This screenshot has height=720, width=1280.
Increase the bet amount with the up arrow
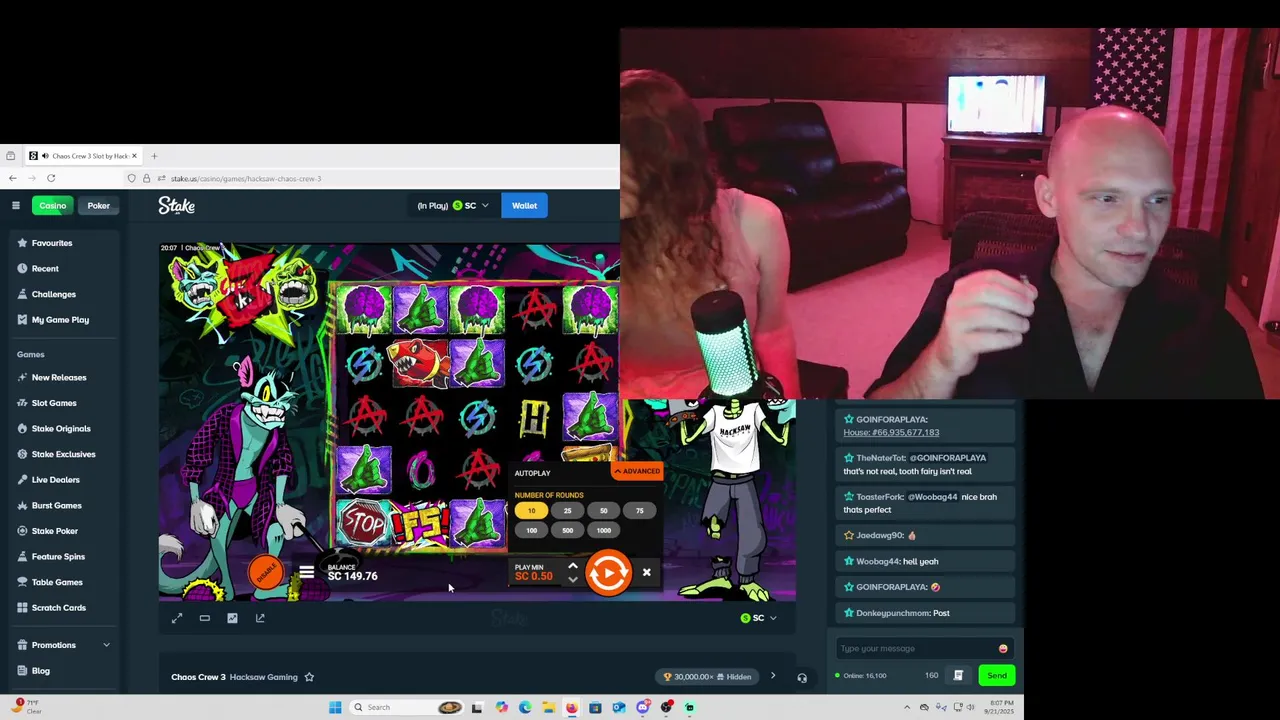(572, 566)
